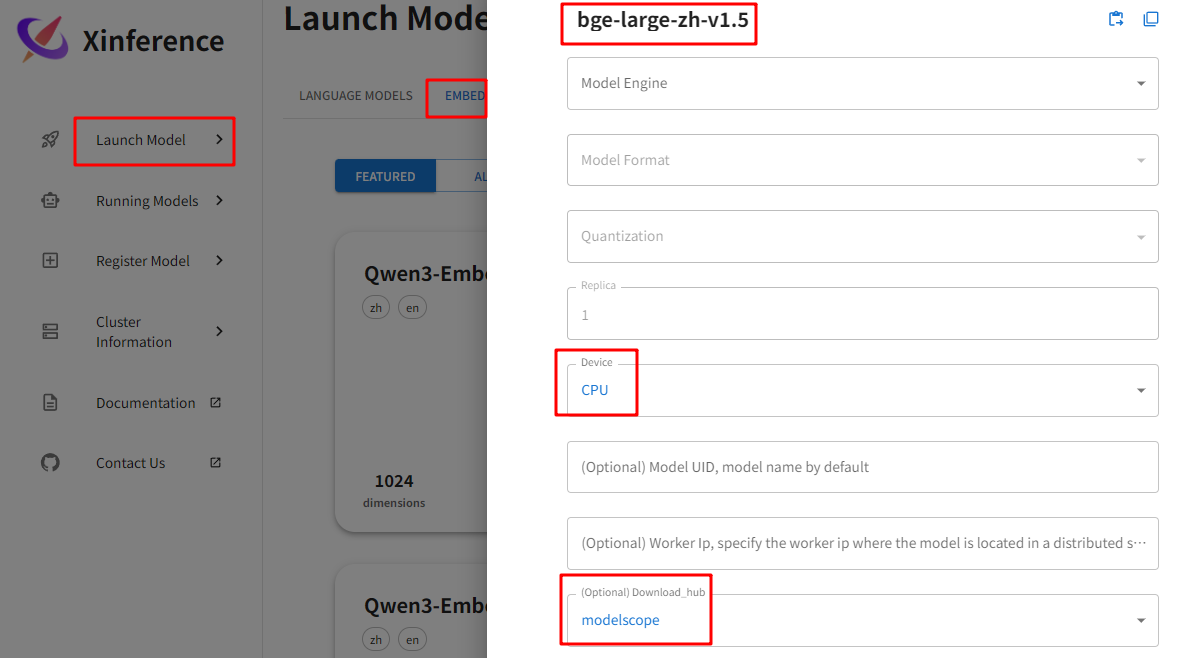Switch to the Language Models tab
This screenshot has height=658, width=1180.
click(x=355, y=96)
